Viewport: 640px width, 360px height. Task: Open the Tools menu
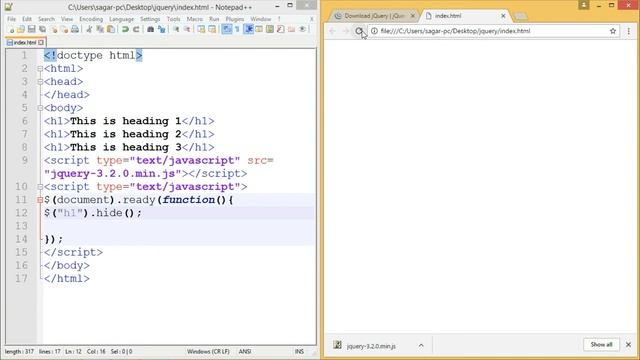[x=173, y=19]
